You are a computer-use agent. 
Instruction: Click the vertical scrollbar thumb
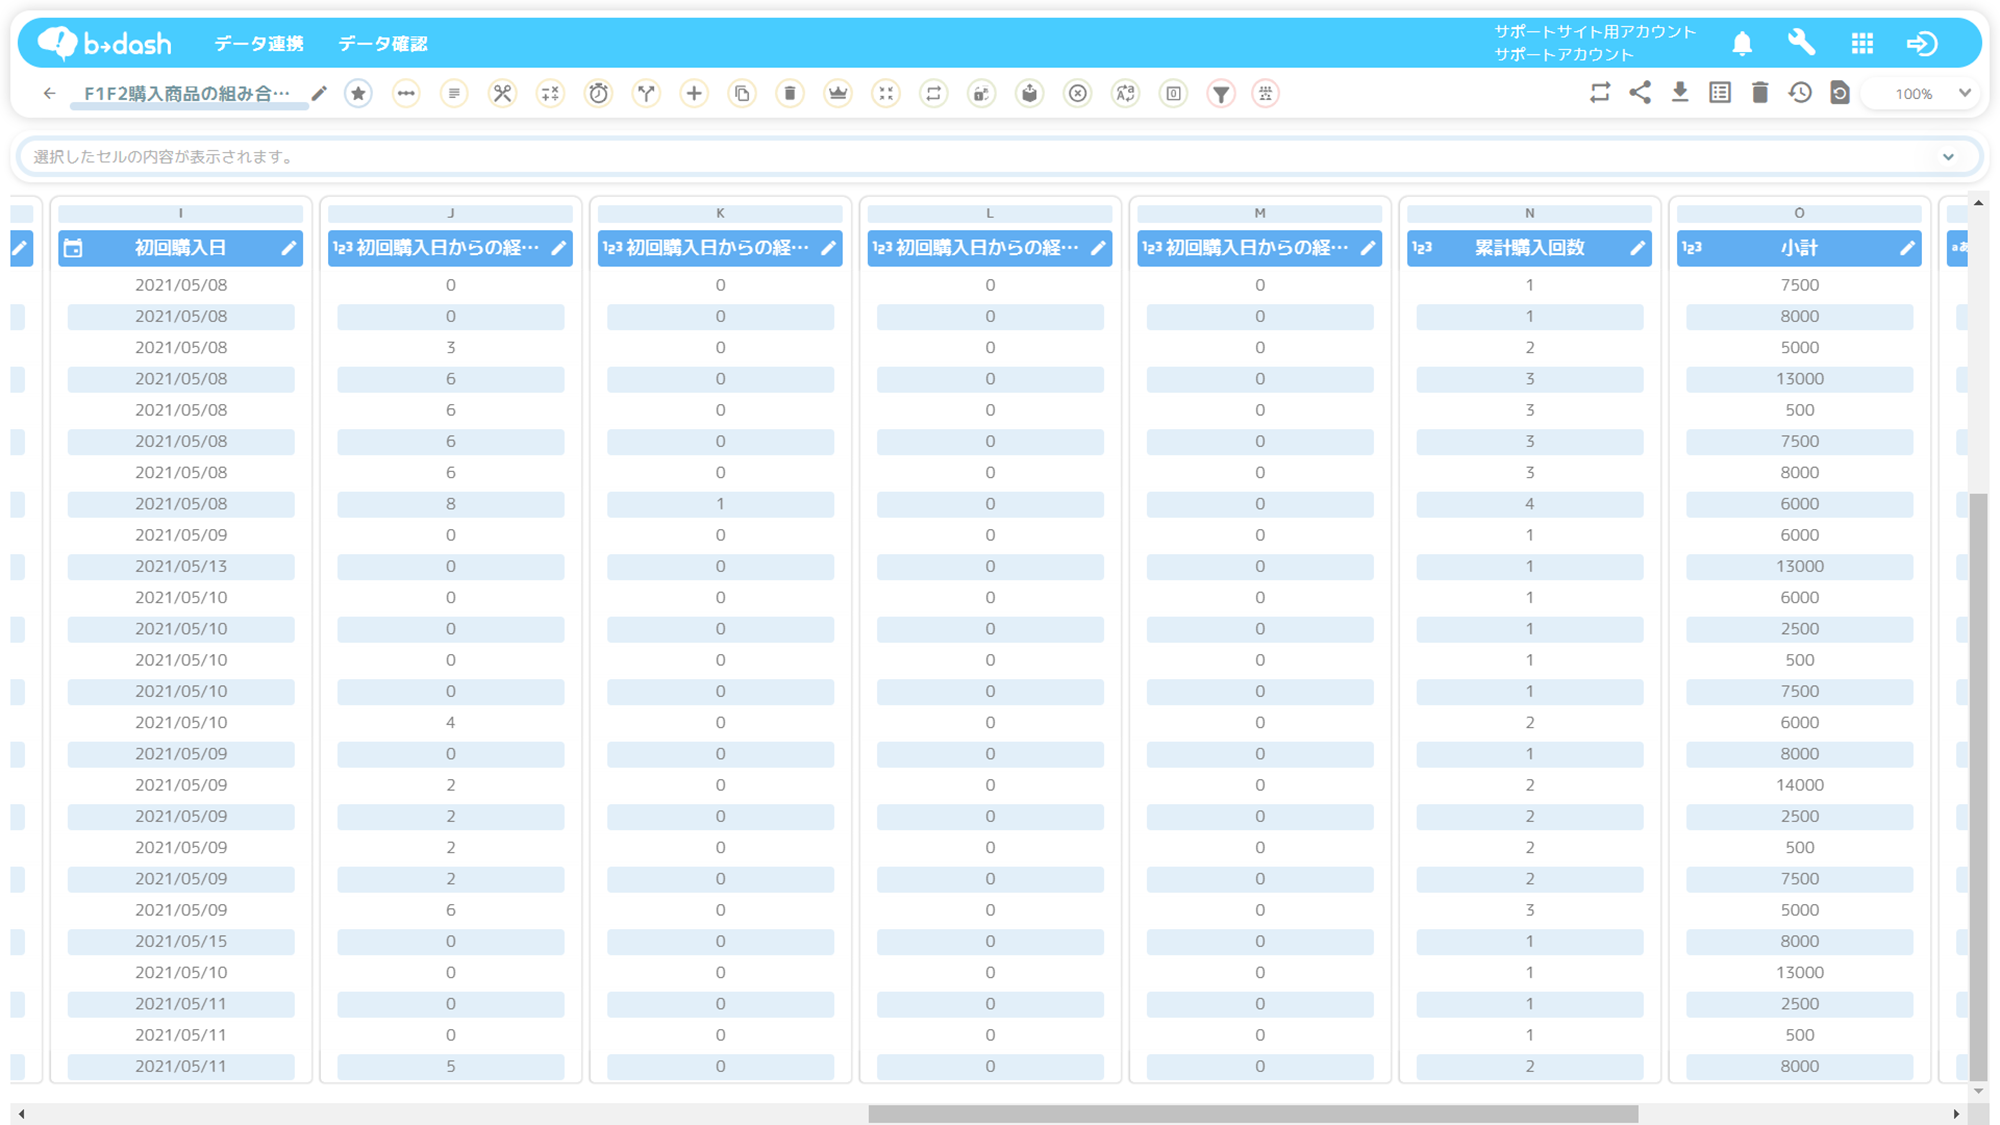[x=1978, y=786]
